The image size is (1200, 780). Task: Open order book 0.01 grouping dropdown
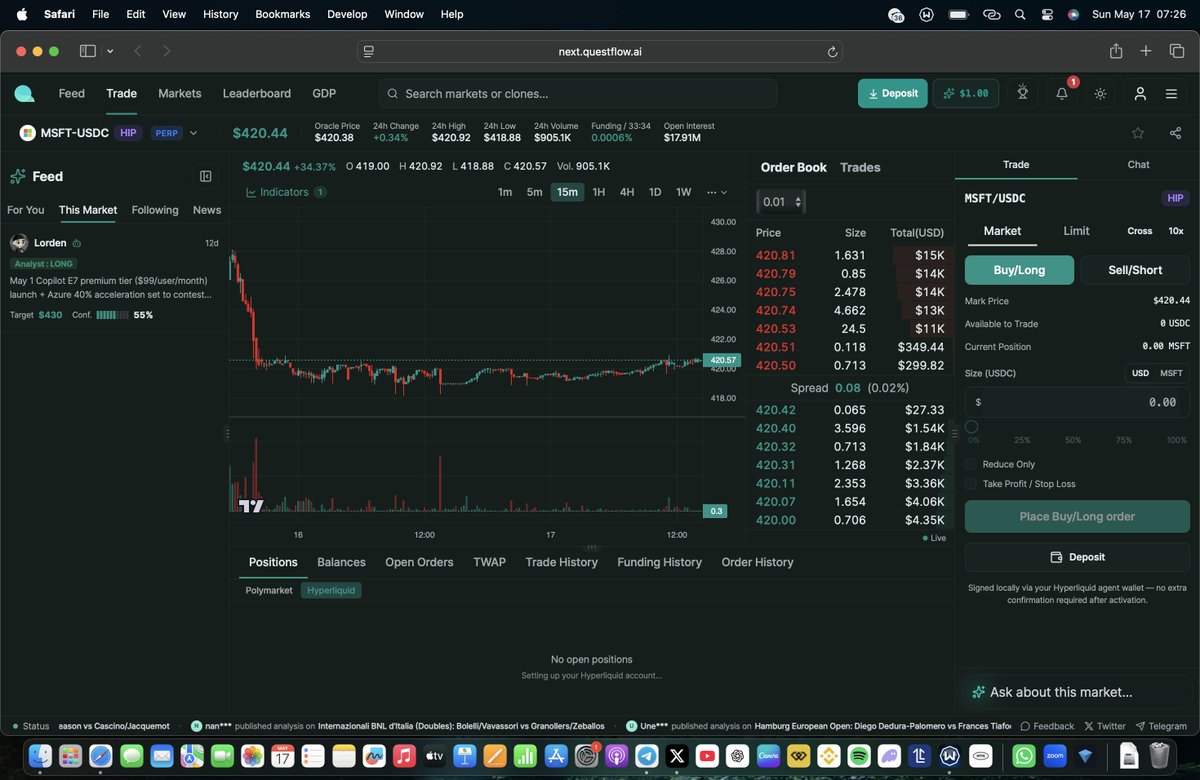coord(781,202)
